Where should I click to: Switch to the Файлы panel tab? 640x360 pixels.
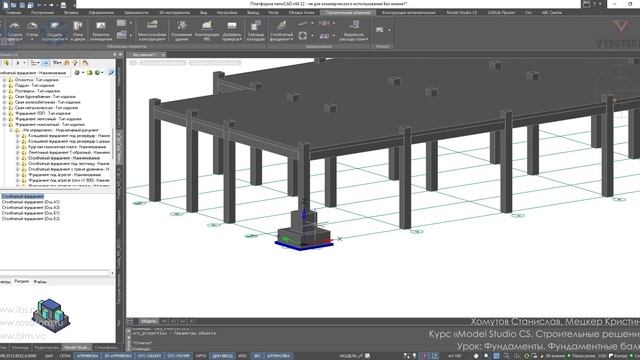click(40, 282)
